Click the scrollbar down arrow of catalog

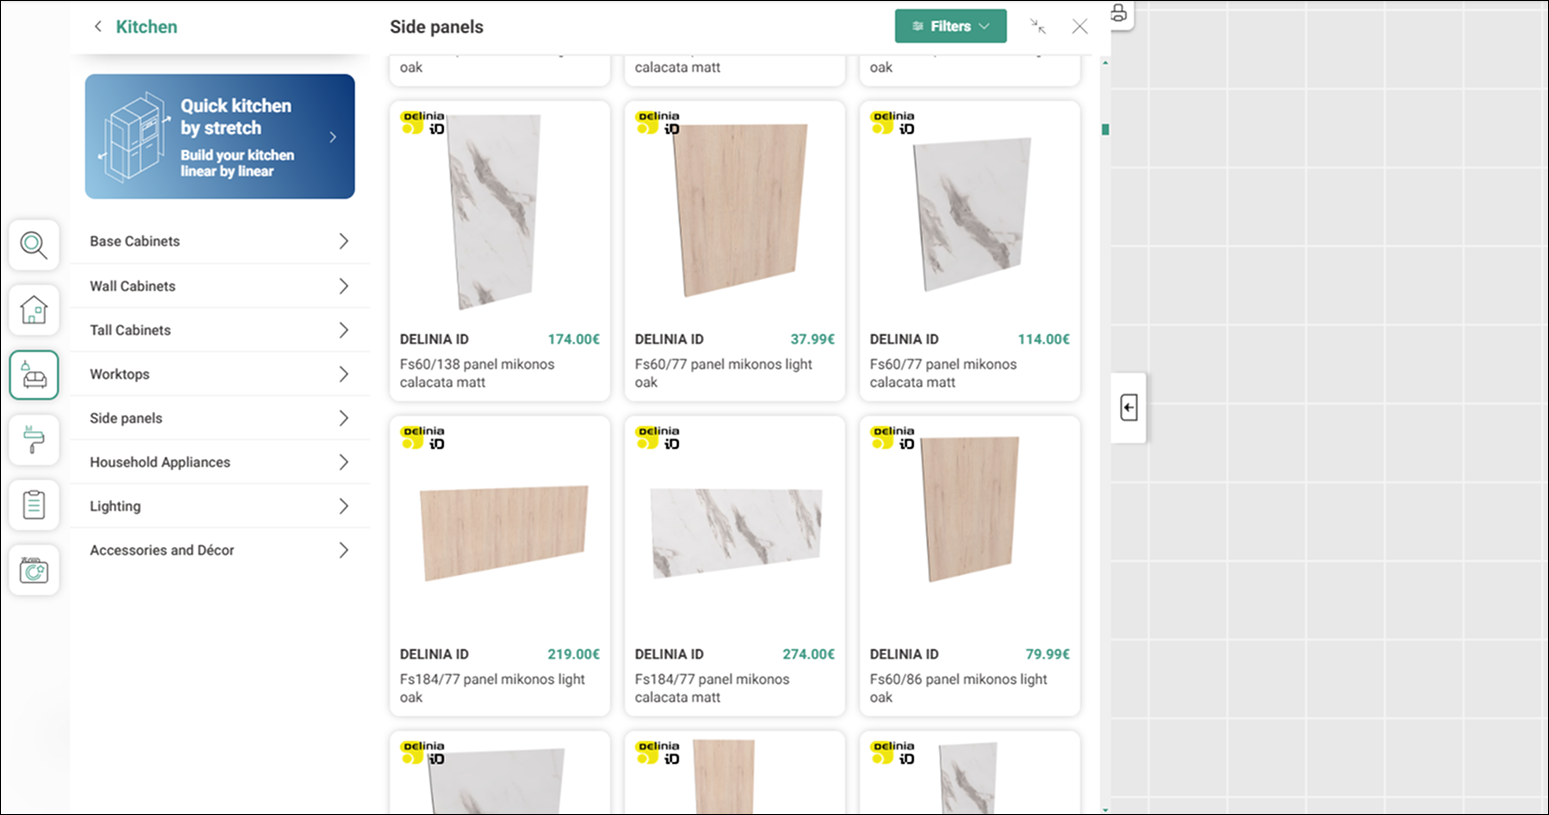[x=1105, y=809]
